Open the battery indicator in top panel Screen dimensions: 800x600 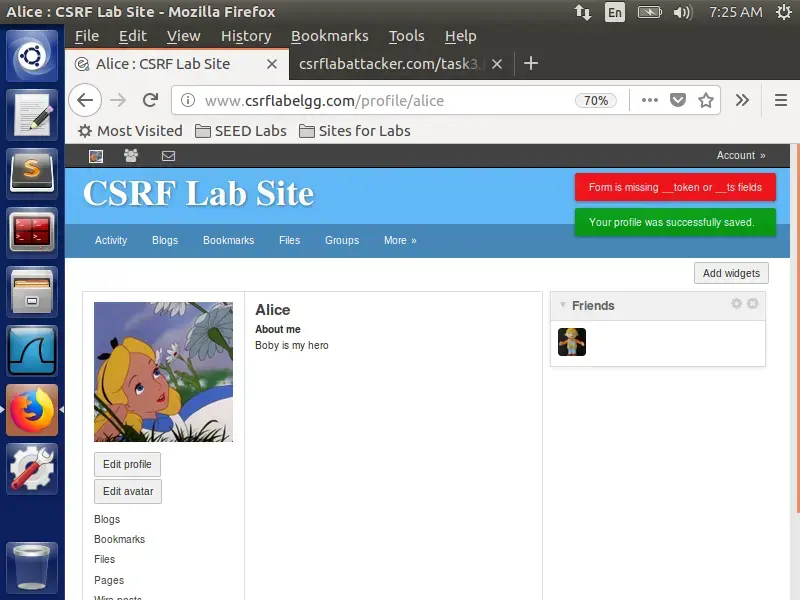(x=649, y=12)
